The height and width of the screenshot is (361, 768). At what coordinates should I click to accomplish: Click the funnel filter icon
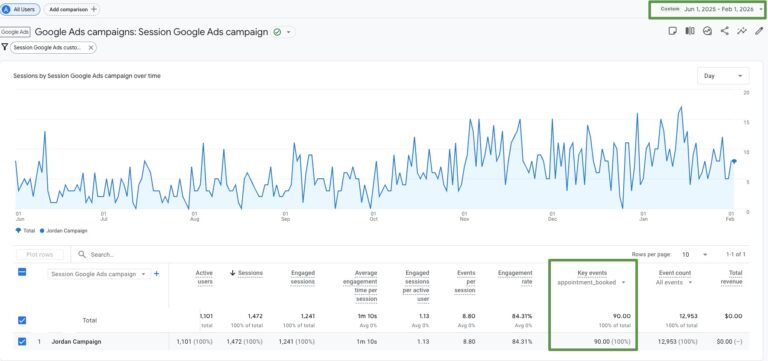click(x=4, y=48)
